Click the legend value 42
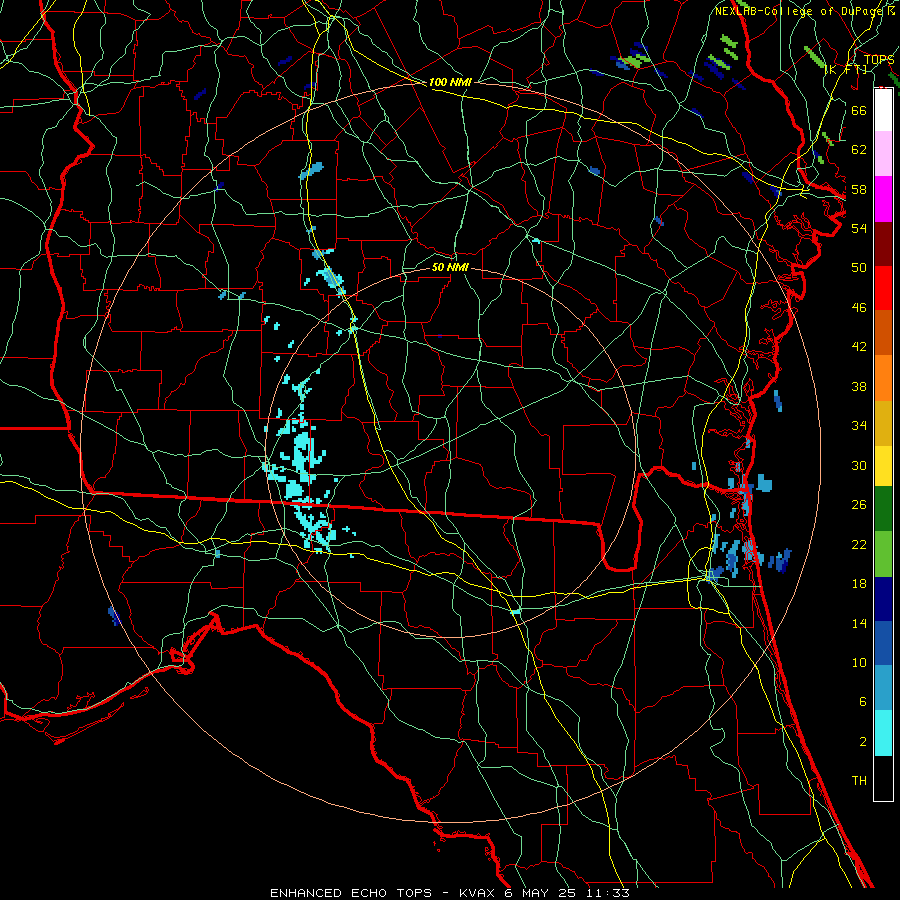 click(x=859, y=347)
